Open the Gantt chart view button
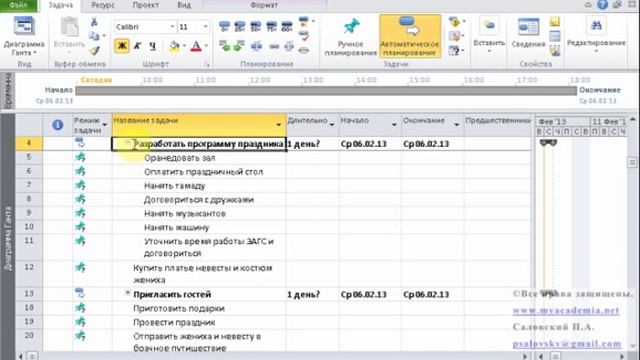 24,36
